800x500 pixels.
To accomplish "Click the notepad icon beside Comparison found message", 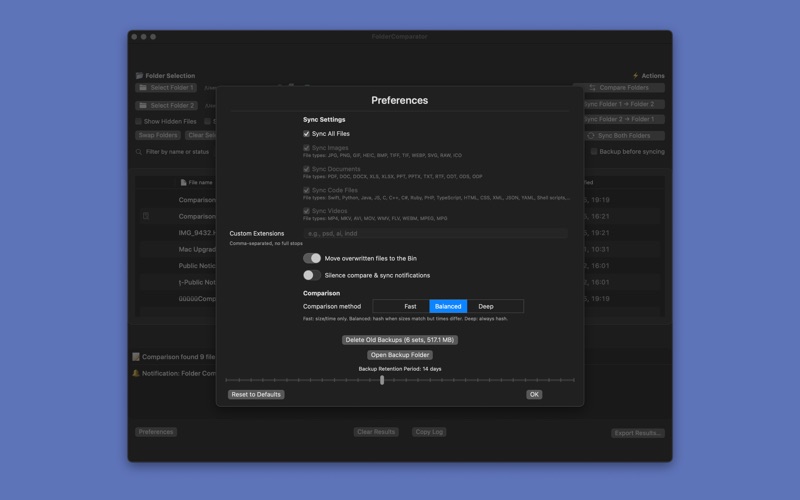I will click(136, 357).
